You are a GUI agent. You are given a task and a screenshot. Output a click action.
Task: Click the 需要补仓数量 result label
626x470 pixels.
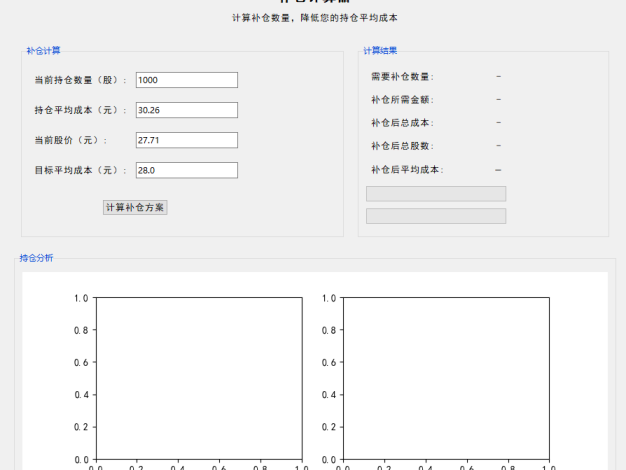[x=402, y=76]
